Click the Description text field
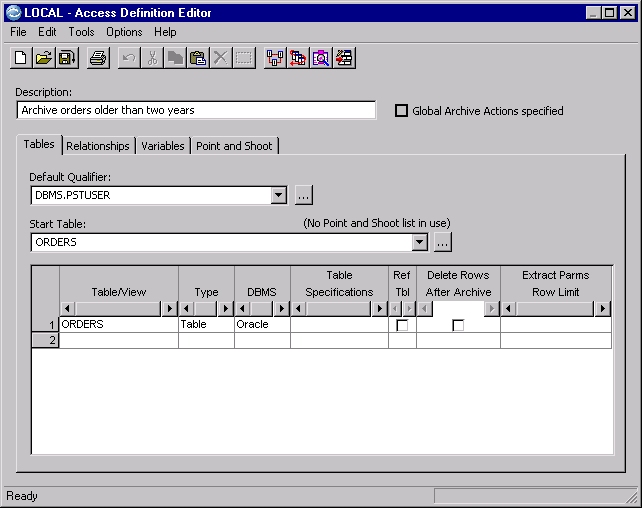642x508 pixels. (x=196, y=110)
